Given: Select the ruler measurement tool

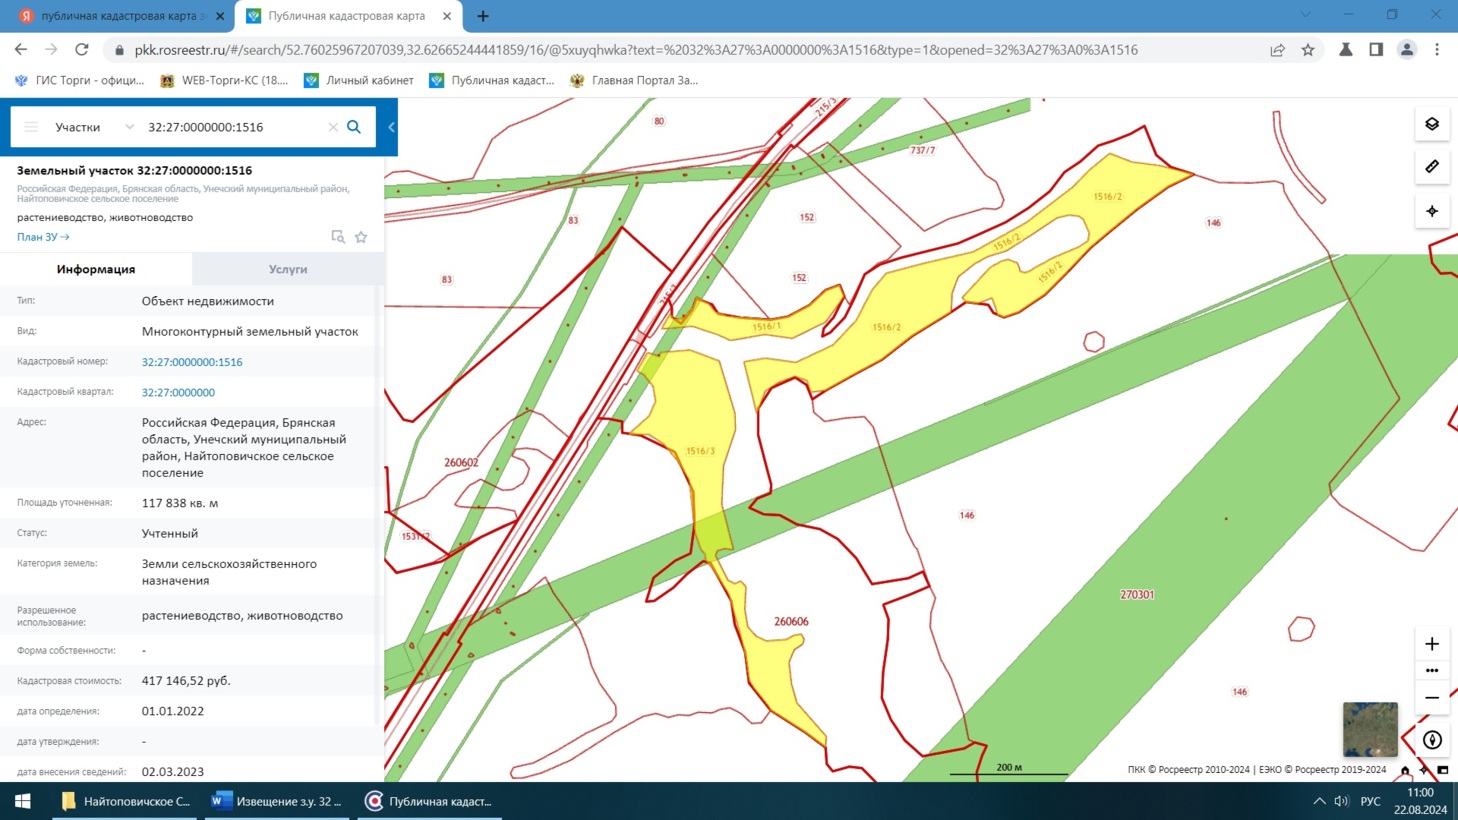Looking at the screenshot, I should click(1432, 167).
